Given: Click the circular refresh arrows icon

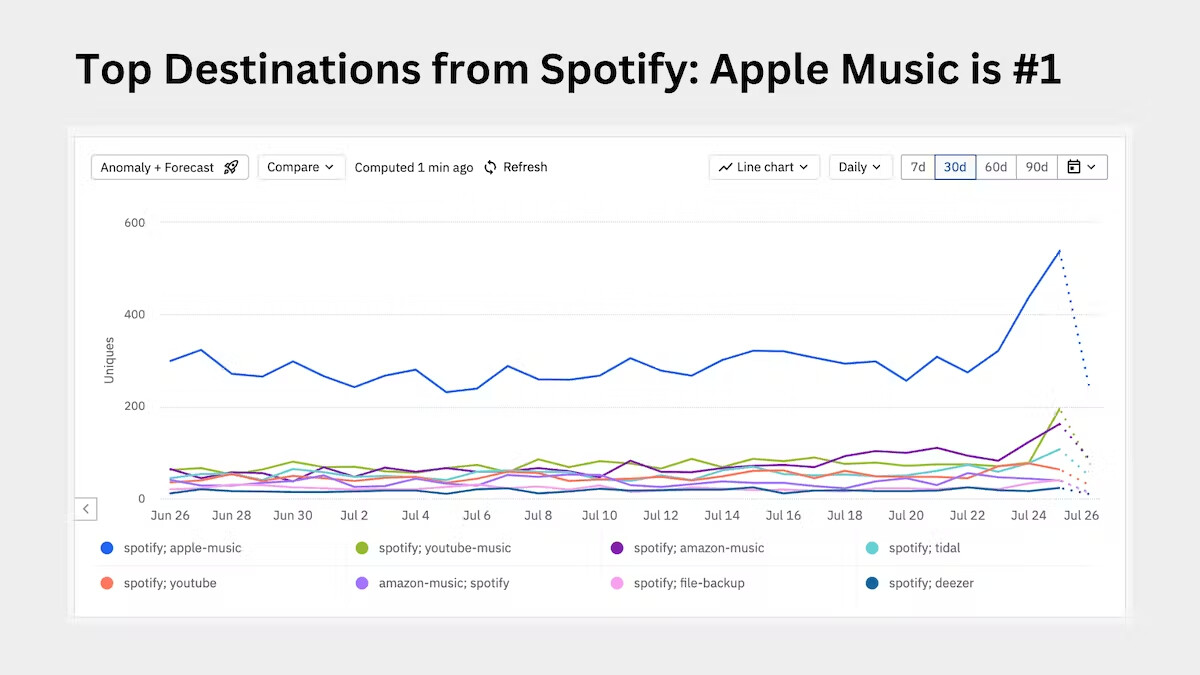Looking at the screenshot, I should point(490,167).
